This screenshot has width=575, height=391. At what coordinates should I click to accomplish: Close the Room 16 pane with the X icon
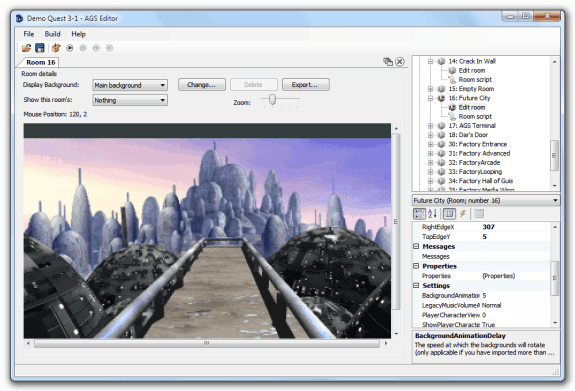[x=400, y=62]
